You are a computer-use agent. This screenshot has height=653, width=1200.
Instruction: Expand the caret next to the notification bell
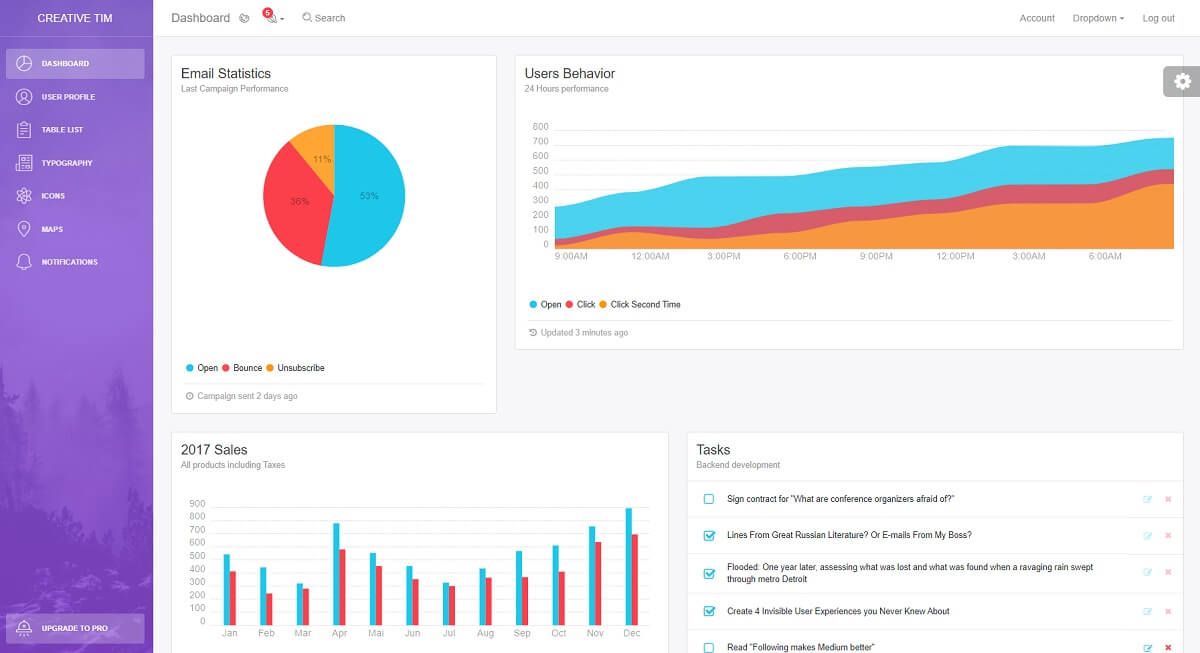(281, 20)
